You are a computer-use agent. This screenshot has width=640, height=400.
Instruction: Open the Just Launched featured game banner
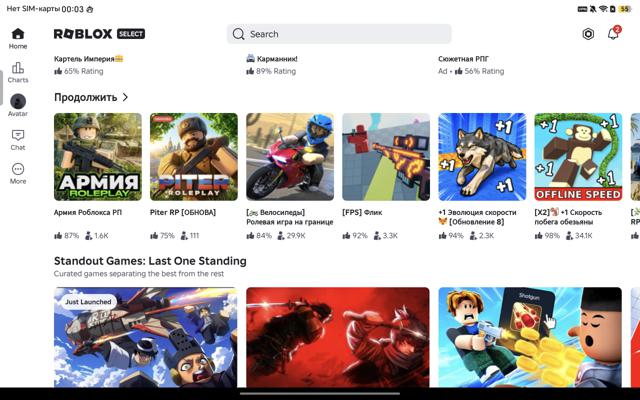coord(145,337)
